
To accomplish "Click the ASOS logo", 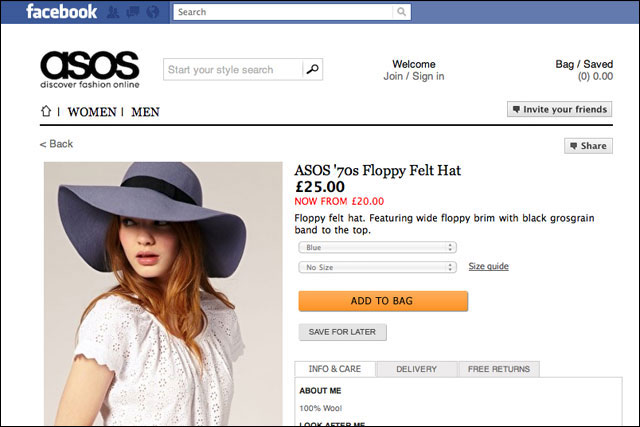I will click(x=90, y=69).
